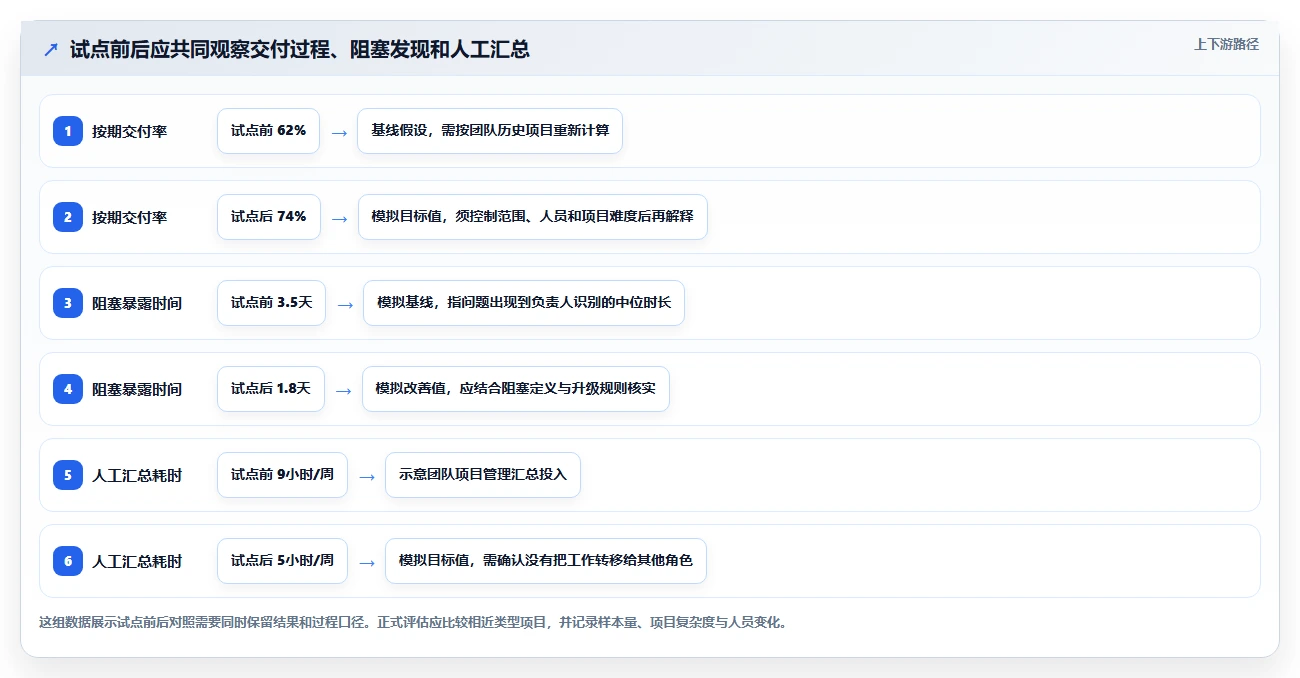The image size is (1300, 678).
Task: Click the number 5 badge
Action: click(68, 475)
